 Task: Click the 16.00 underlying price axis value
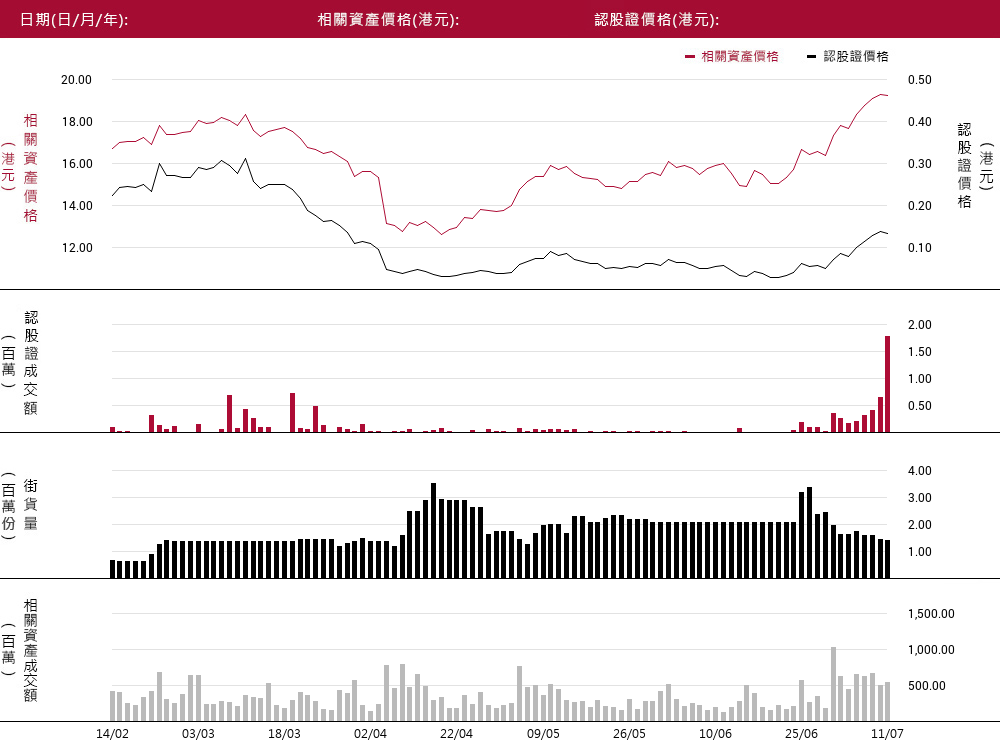tap(77, 164)
